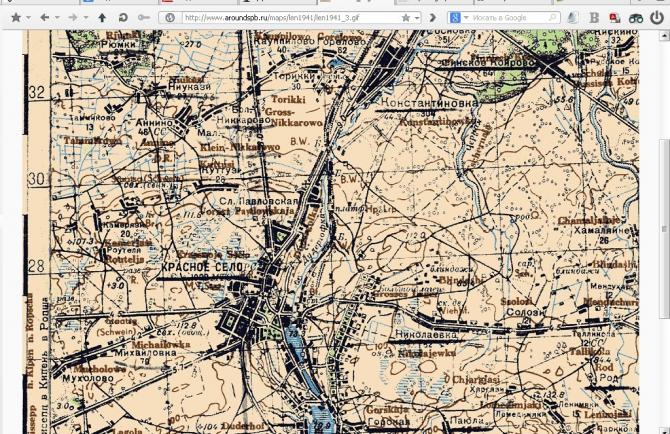Click the bookmarks star icon in the toolbar

(16, 18)
